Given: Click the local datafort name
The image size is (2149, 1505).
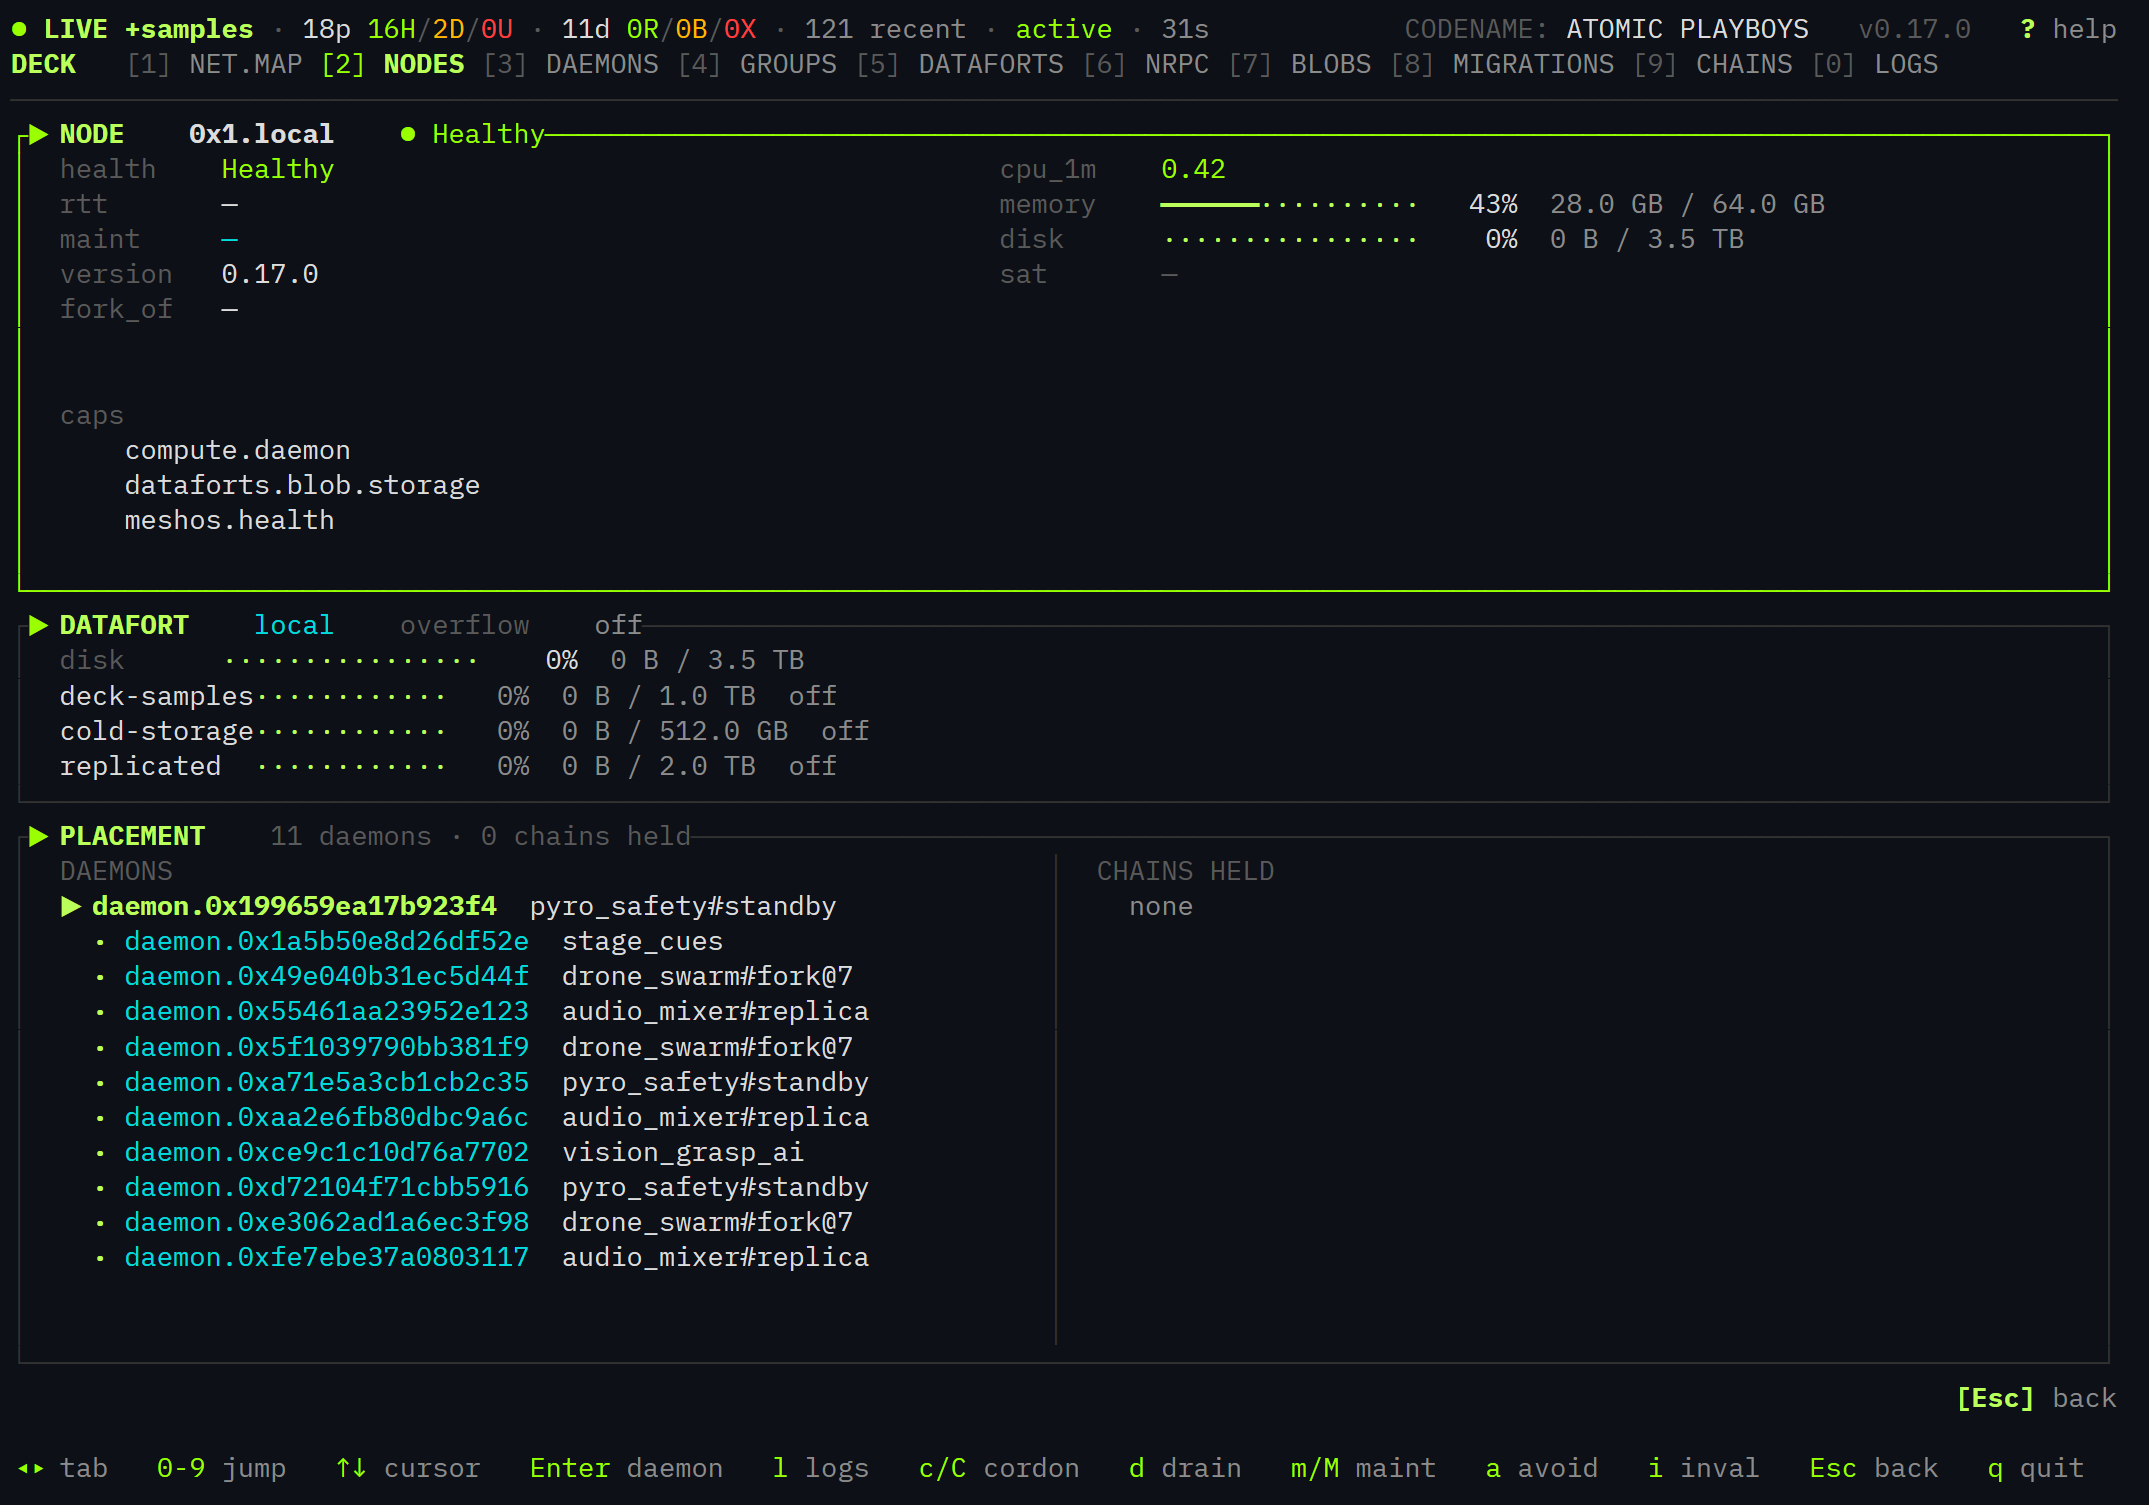Looking at the screenshot, I should tap(293, 625).
